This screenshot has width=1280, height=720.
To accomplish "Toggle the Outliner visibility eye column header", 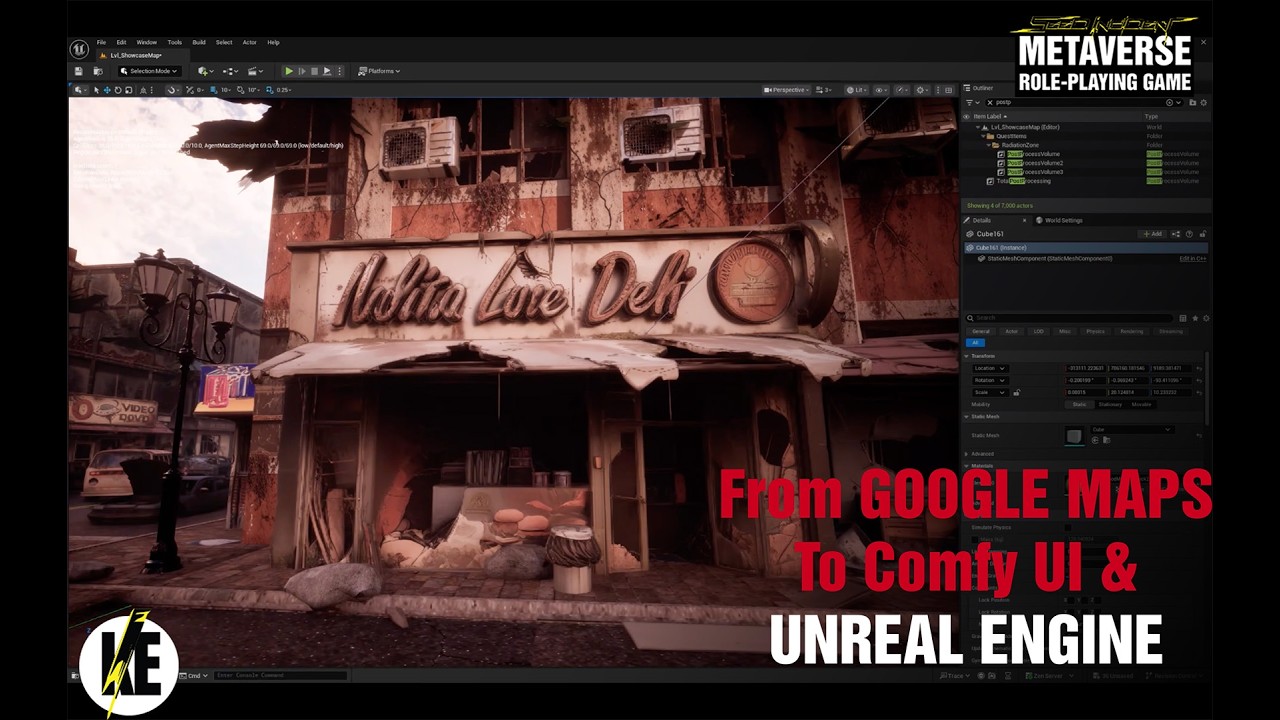I will pyautogui.click(x=966, y=117).
